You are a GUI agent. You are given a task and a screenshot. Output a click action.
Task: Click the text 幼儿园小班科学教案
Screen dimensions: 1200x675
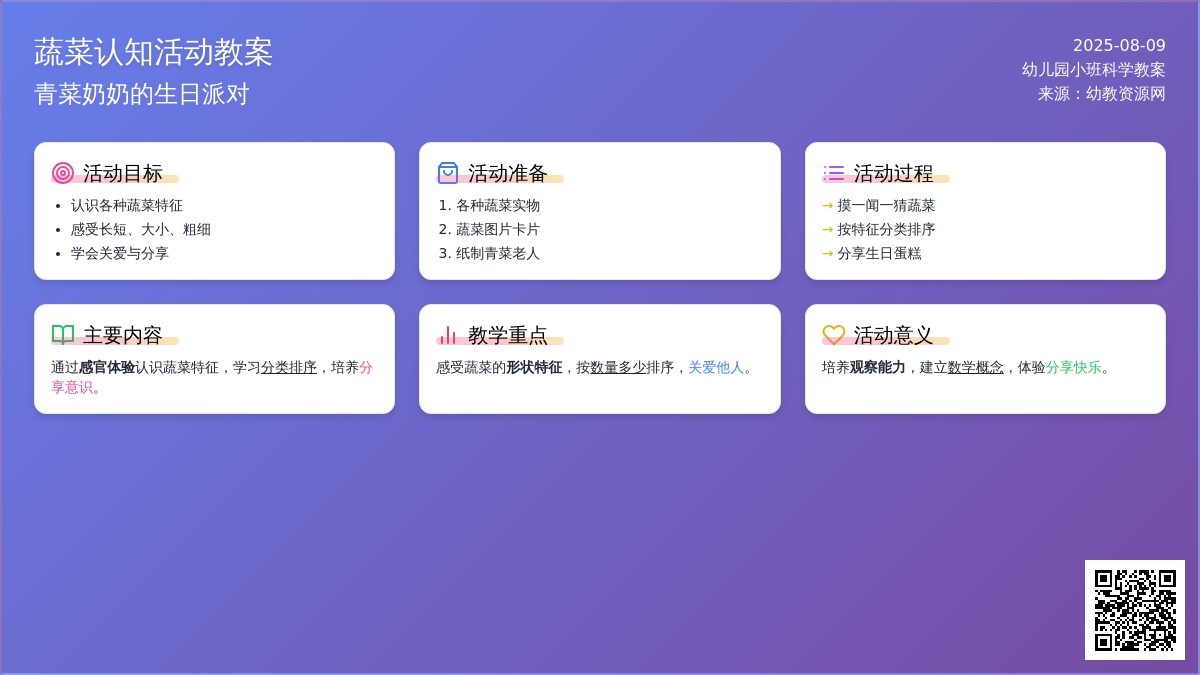click(x=1094, y=69)
